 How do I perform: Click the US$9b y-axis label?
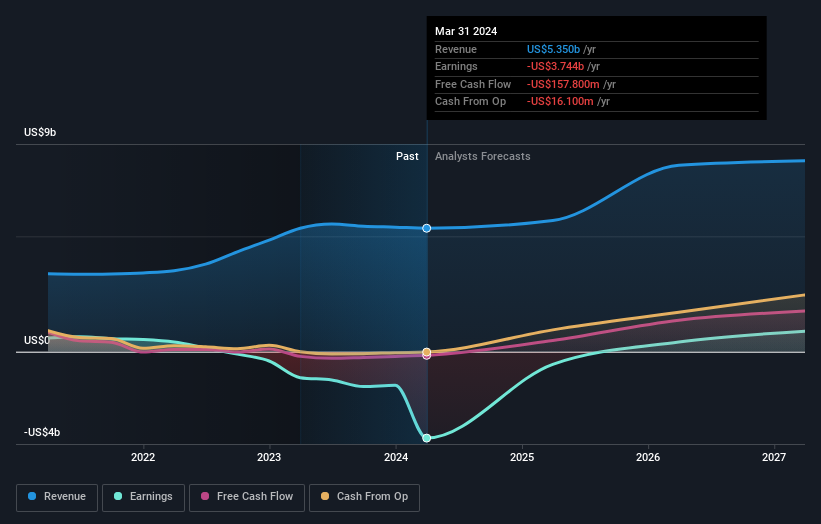(x=40, y=132)
